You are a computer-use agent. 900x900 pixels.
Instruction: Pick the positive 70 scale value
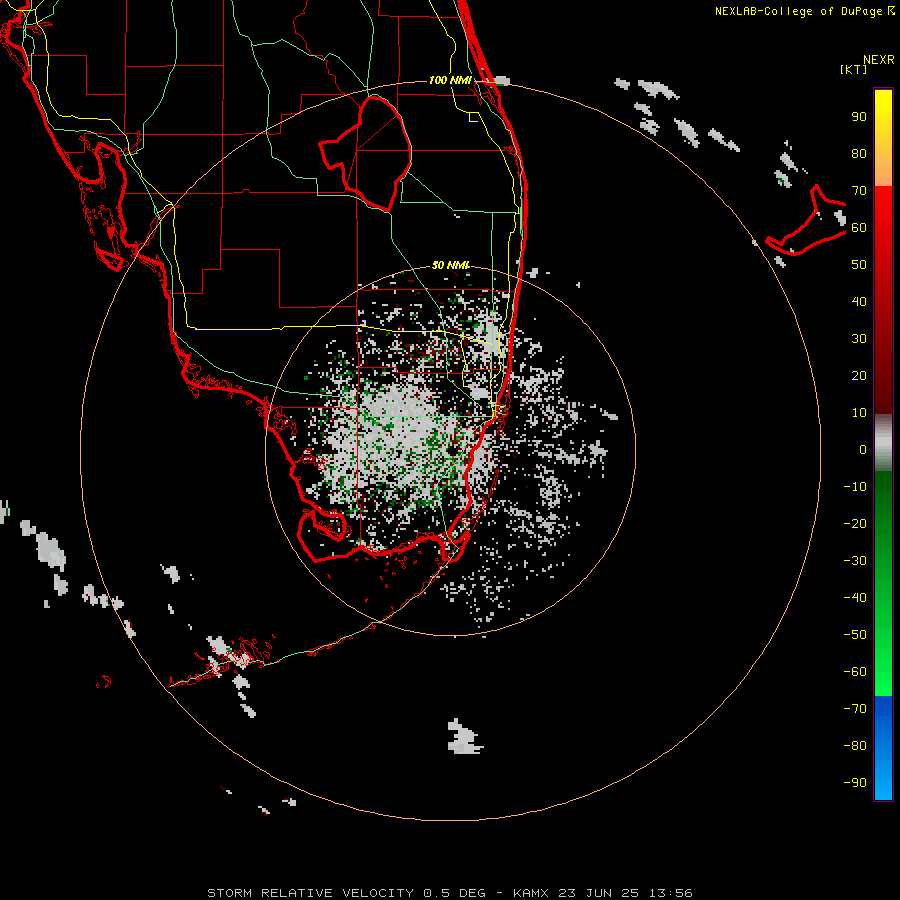click(859, 191)
